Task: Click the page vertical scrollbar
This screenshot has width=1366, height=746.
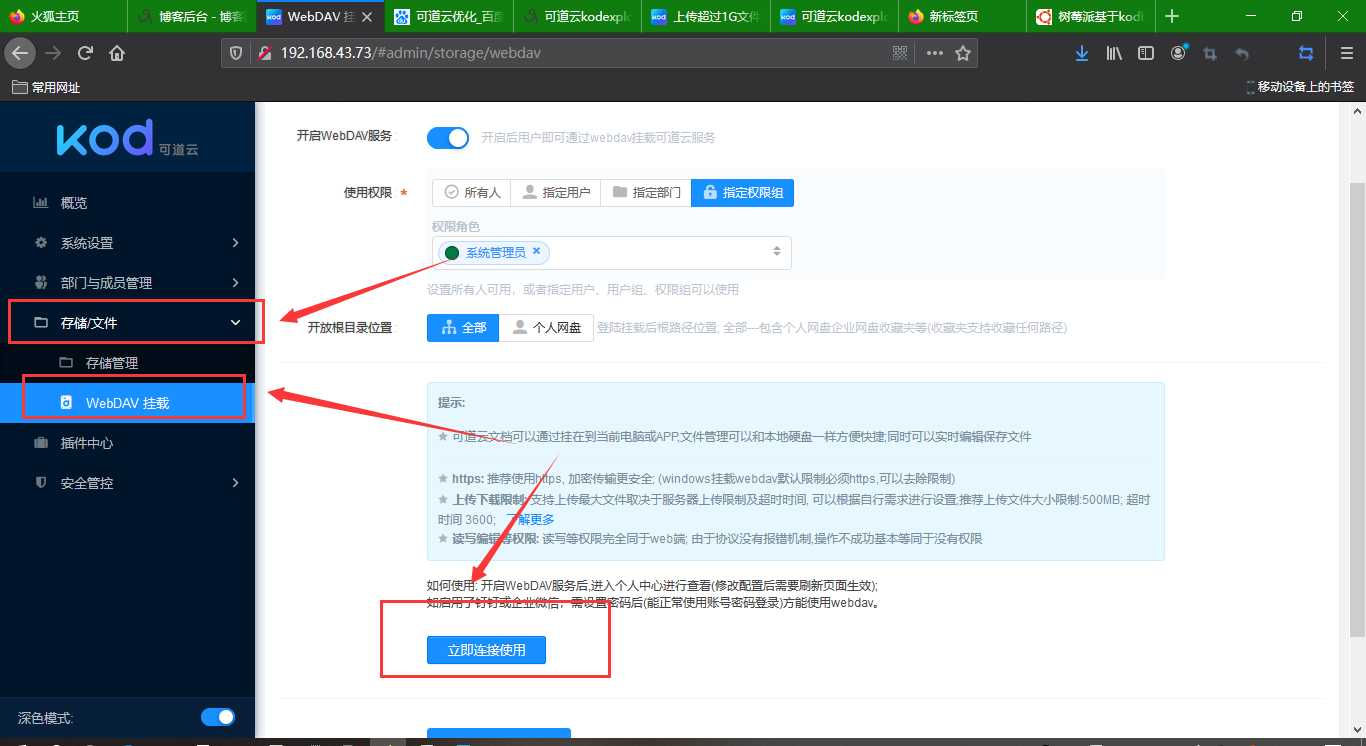Action: (1357, 410)
